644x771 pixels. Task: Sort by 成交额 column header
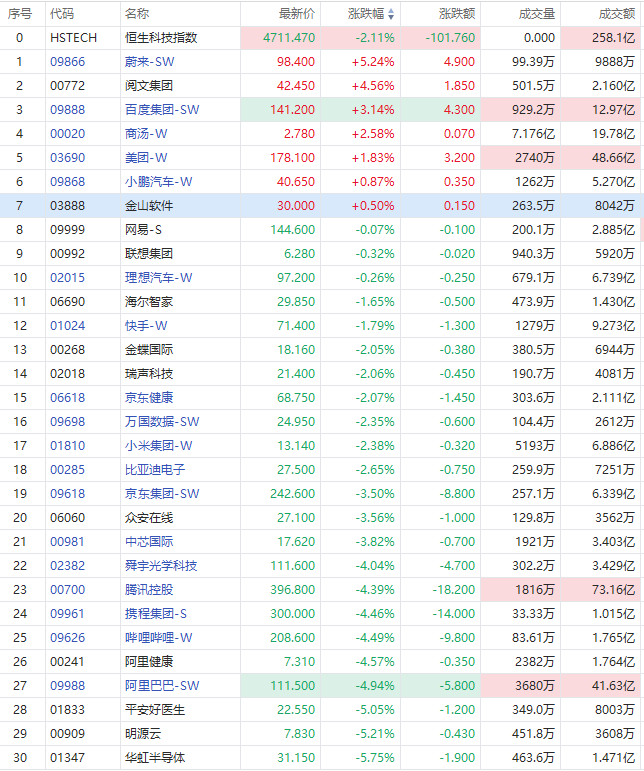point(617,14)
